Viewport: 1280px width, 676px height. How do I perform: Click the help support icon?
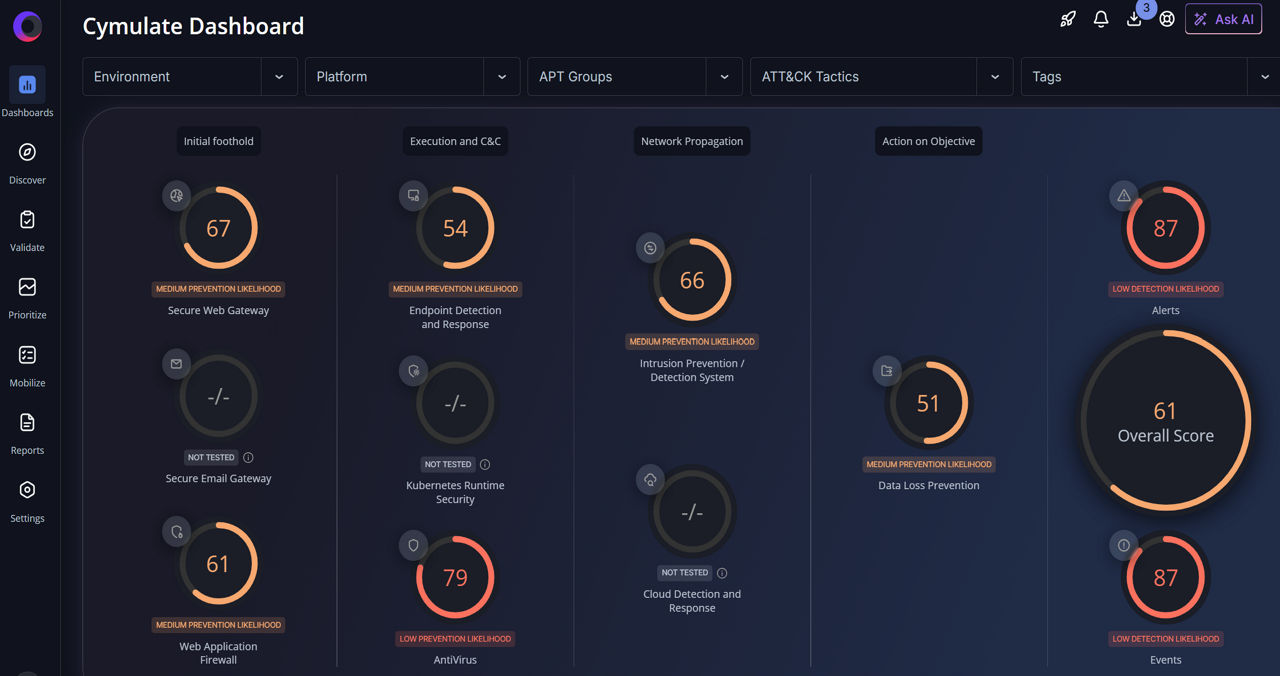coord(1167,19)
